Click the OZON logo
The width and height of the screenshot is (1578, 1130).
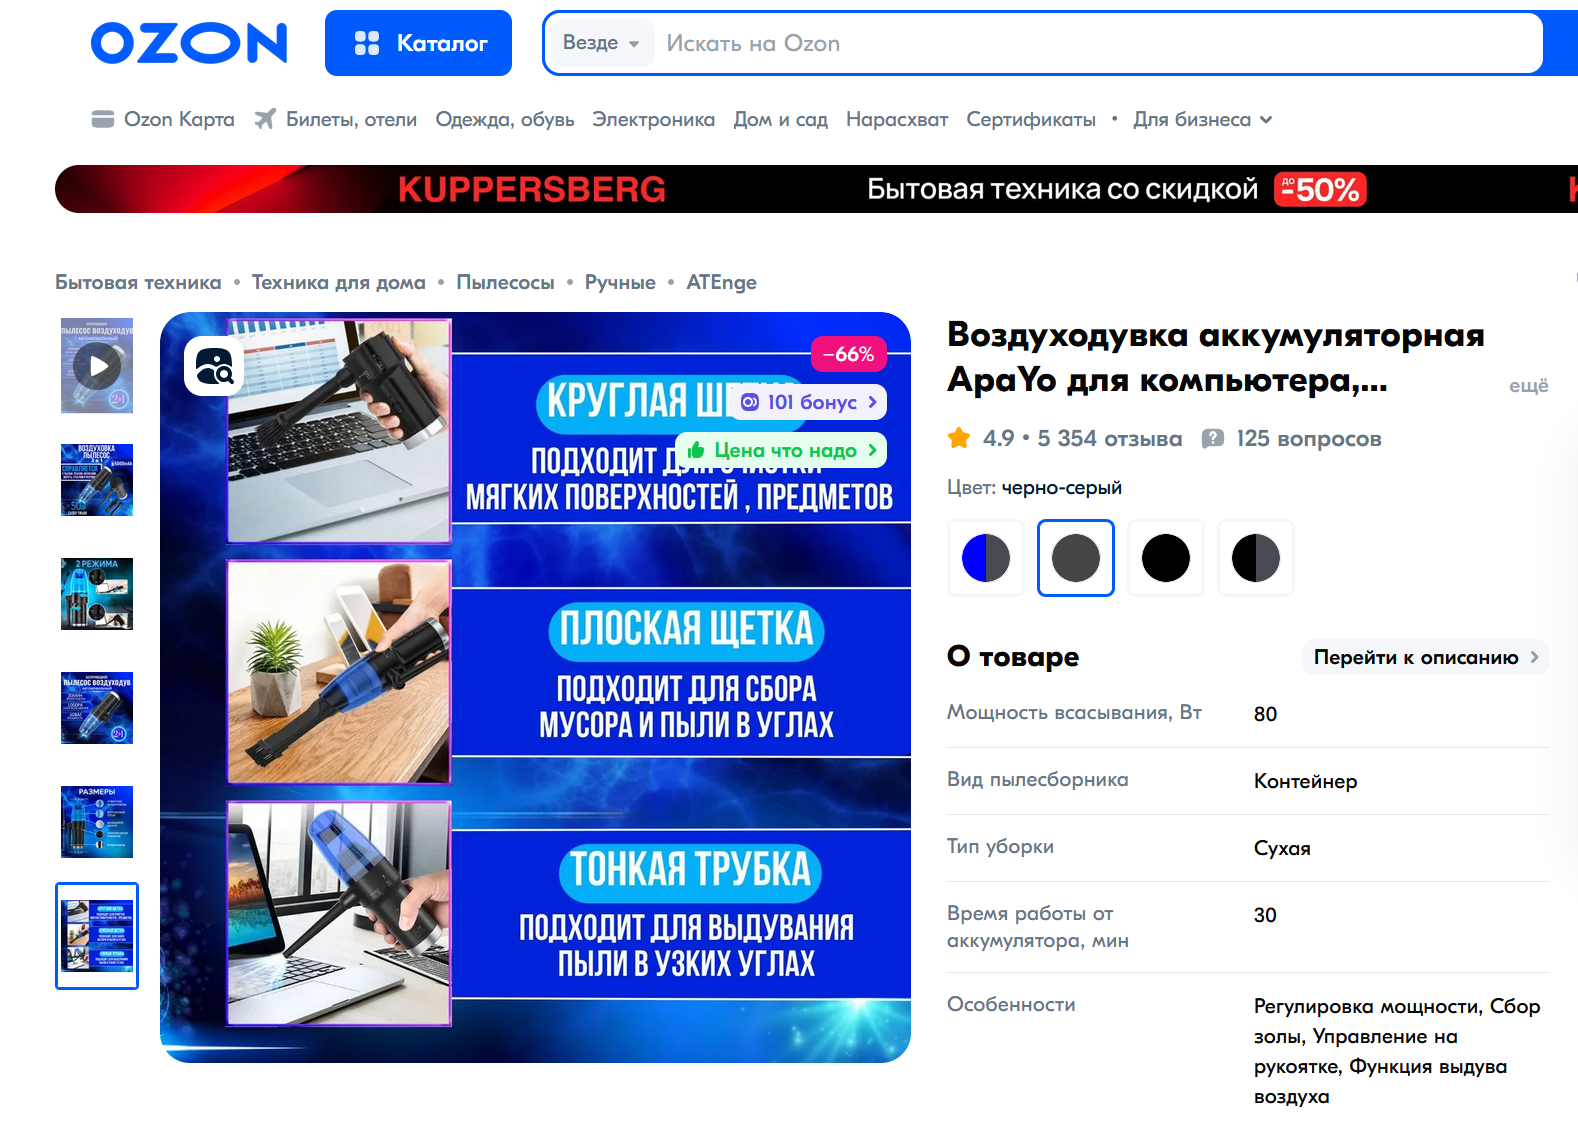(x=189, y=43)
